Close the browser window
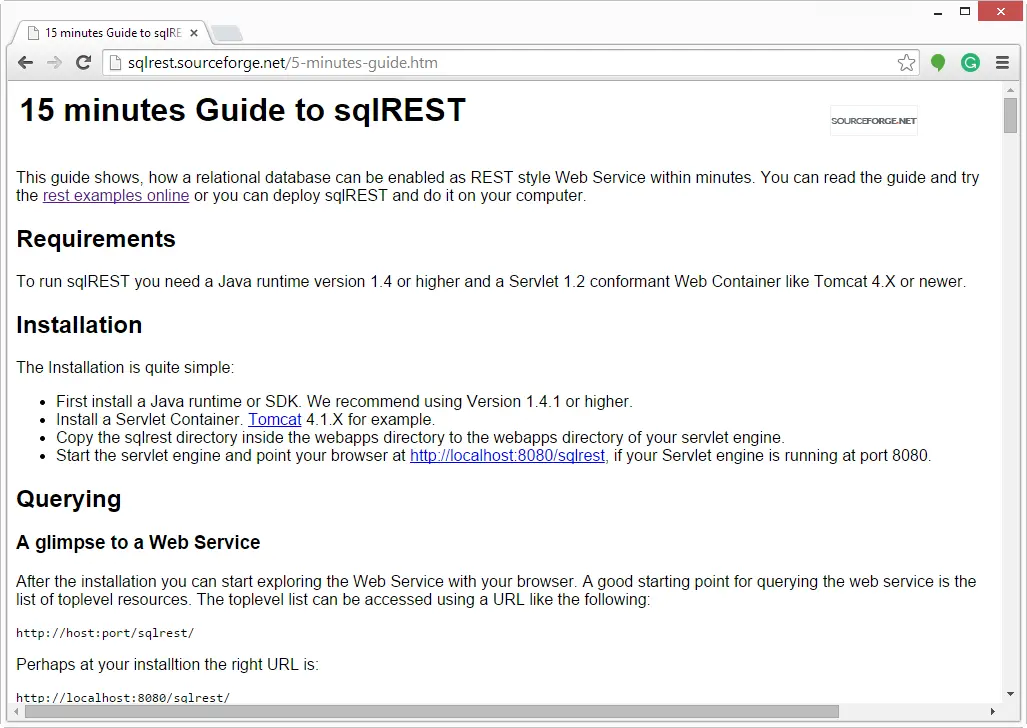 [x=1000, y=12]
